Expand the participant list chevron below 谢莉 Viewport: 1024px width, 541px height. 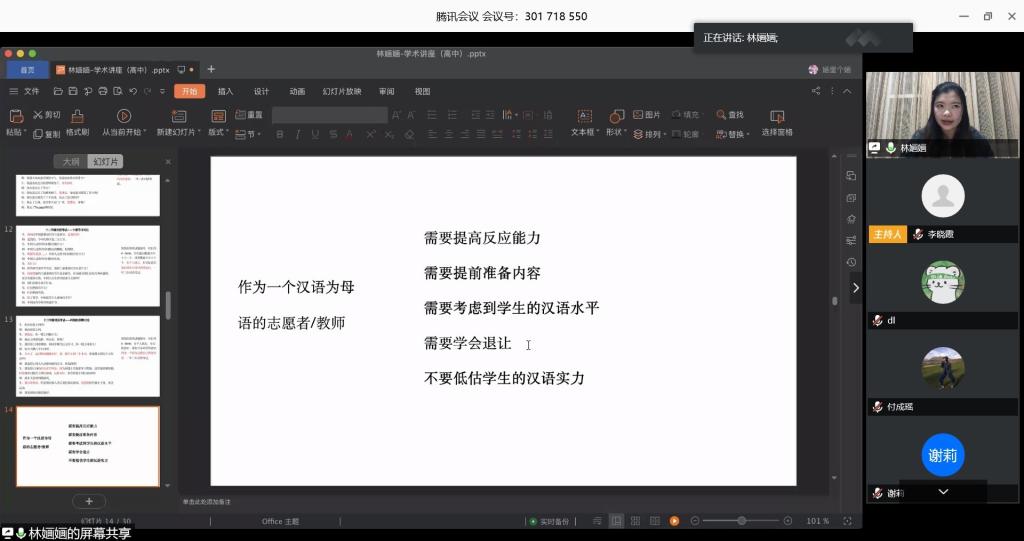click(x=942, y=492)
